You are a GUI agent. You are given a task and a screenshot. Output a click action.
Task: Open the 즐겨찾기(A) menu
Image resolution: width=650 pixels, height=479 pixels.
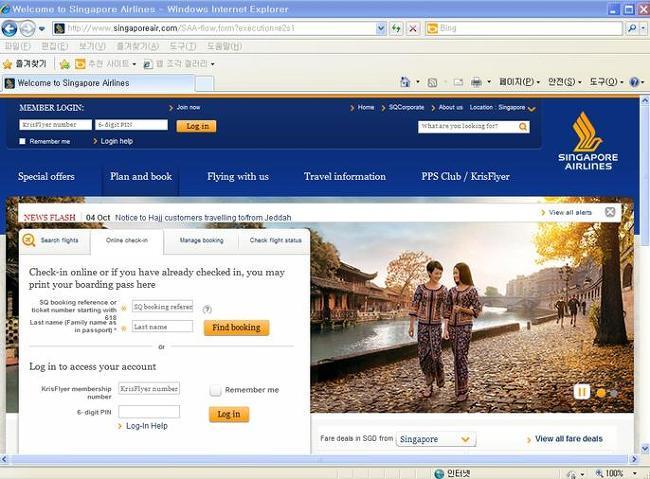click(x=138, y=46)
